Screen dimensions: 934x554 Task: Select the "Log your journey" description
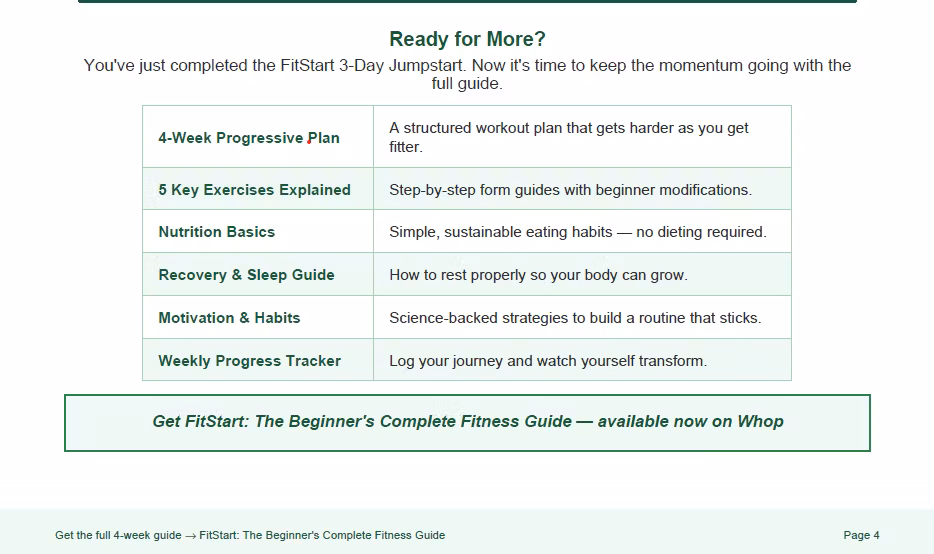548,360
